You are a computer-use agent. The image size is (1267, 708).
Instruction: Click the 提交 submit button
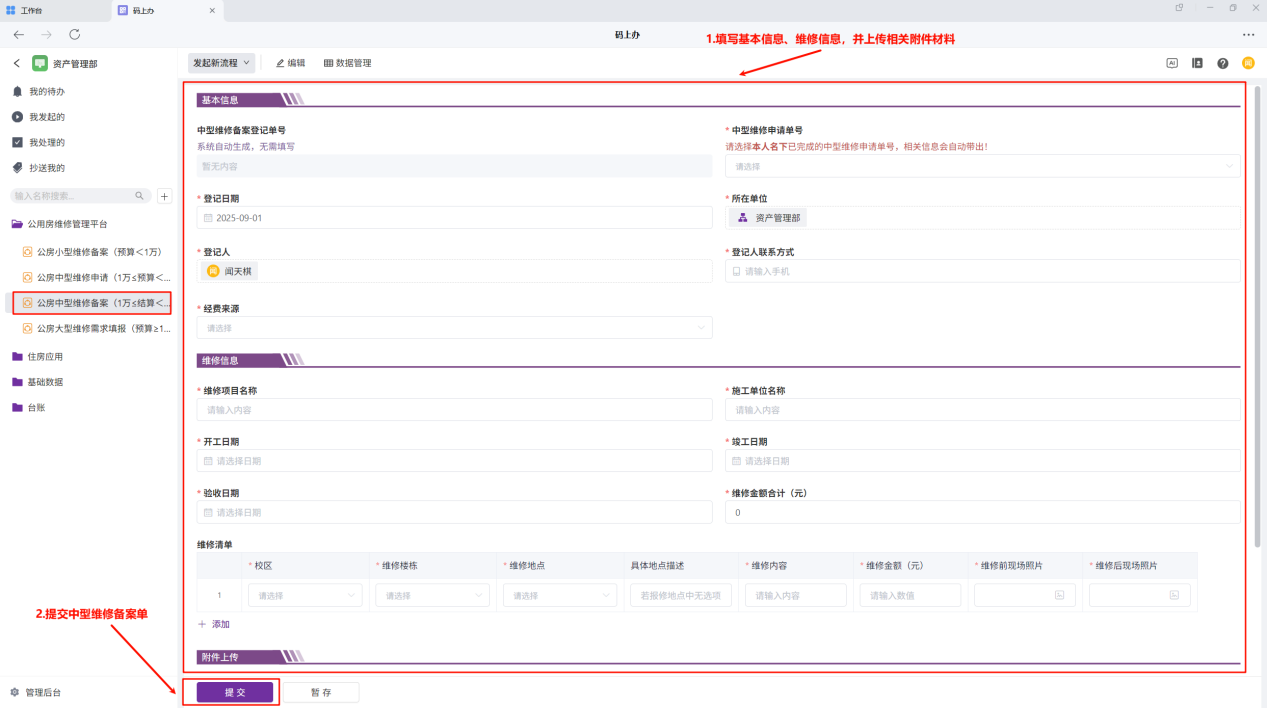(235, 692)
